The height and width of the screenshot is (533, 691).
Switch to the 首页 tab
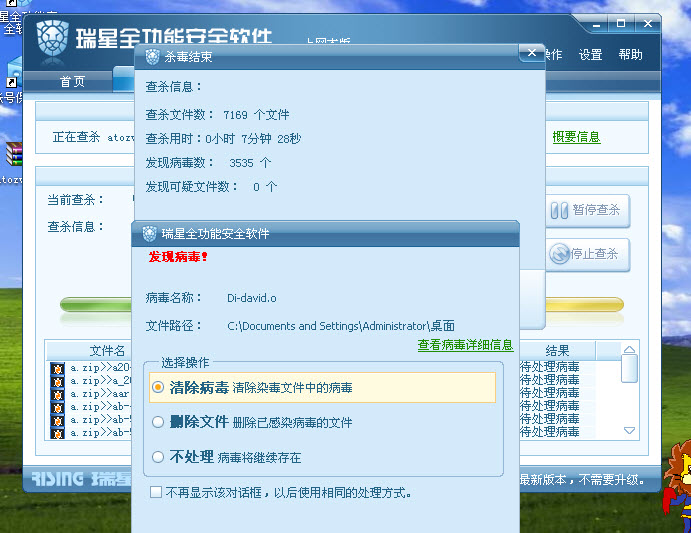72,82
